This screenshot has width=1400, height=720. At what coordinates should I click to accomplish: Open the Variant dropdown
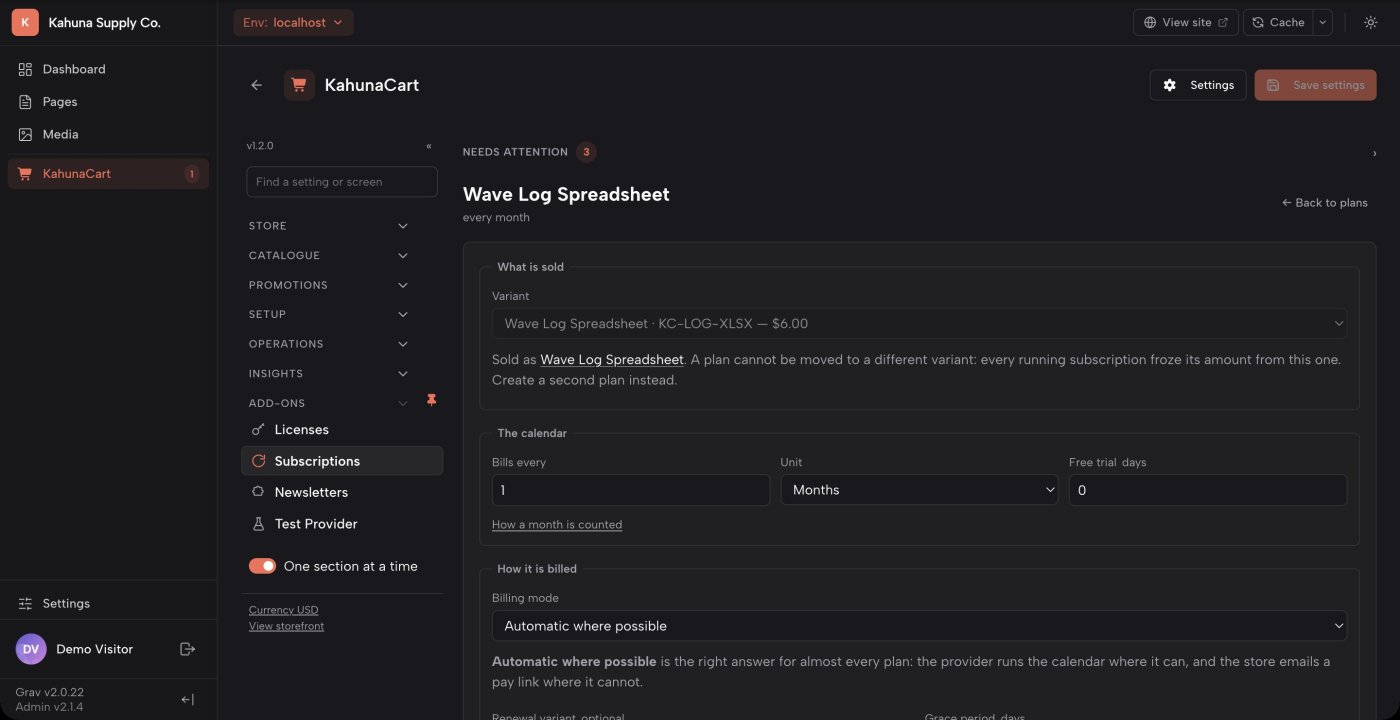coord(919,324)
